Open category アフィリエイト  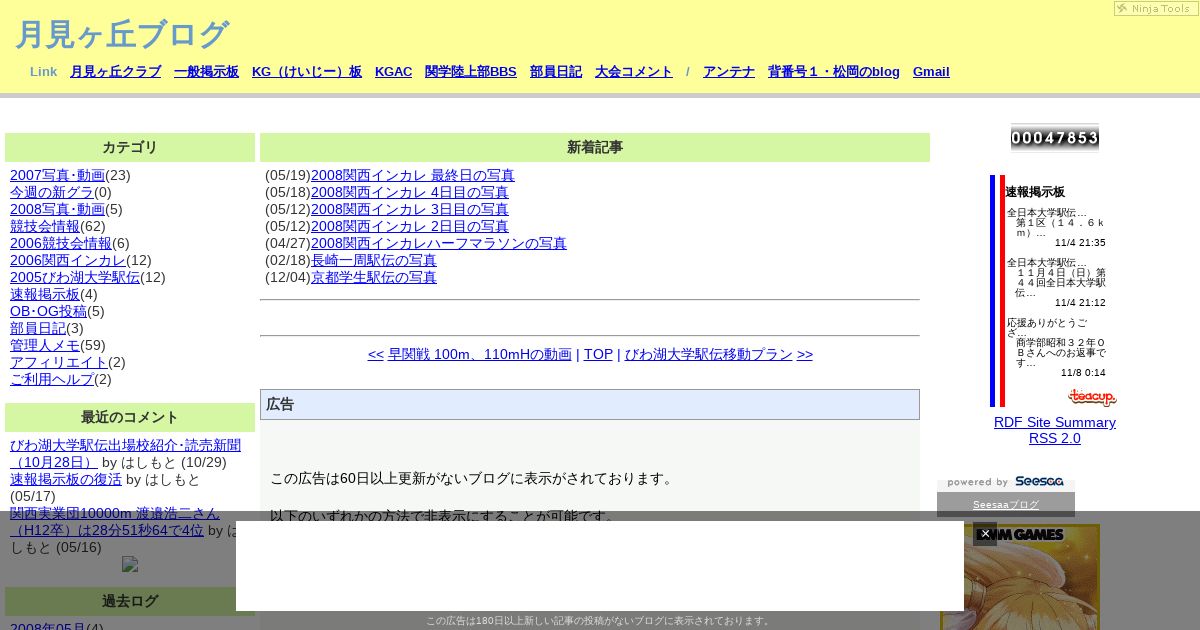click(59, 362)
